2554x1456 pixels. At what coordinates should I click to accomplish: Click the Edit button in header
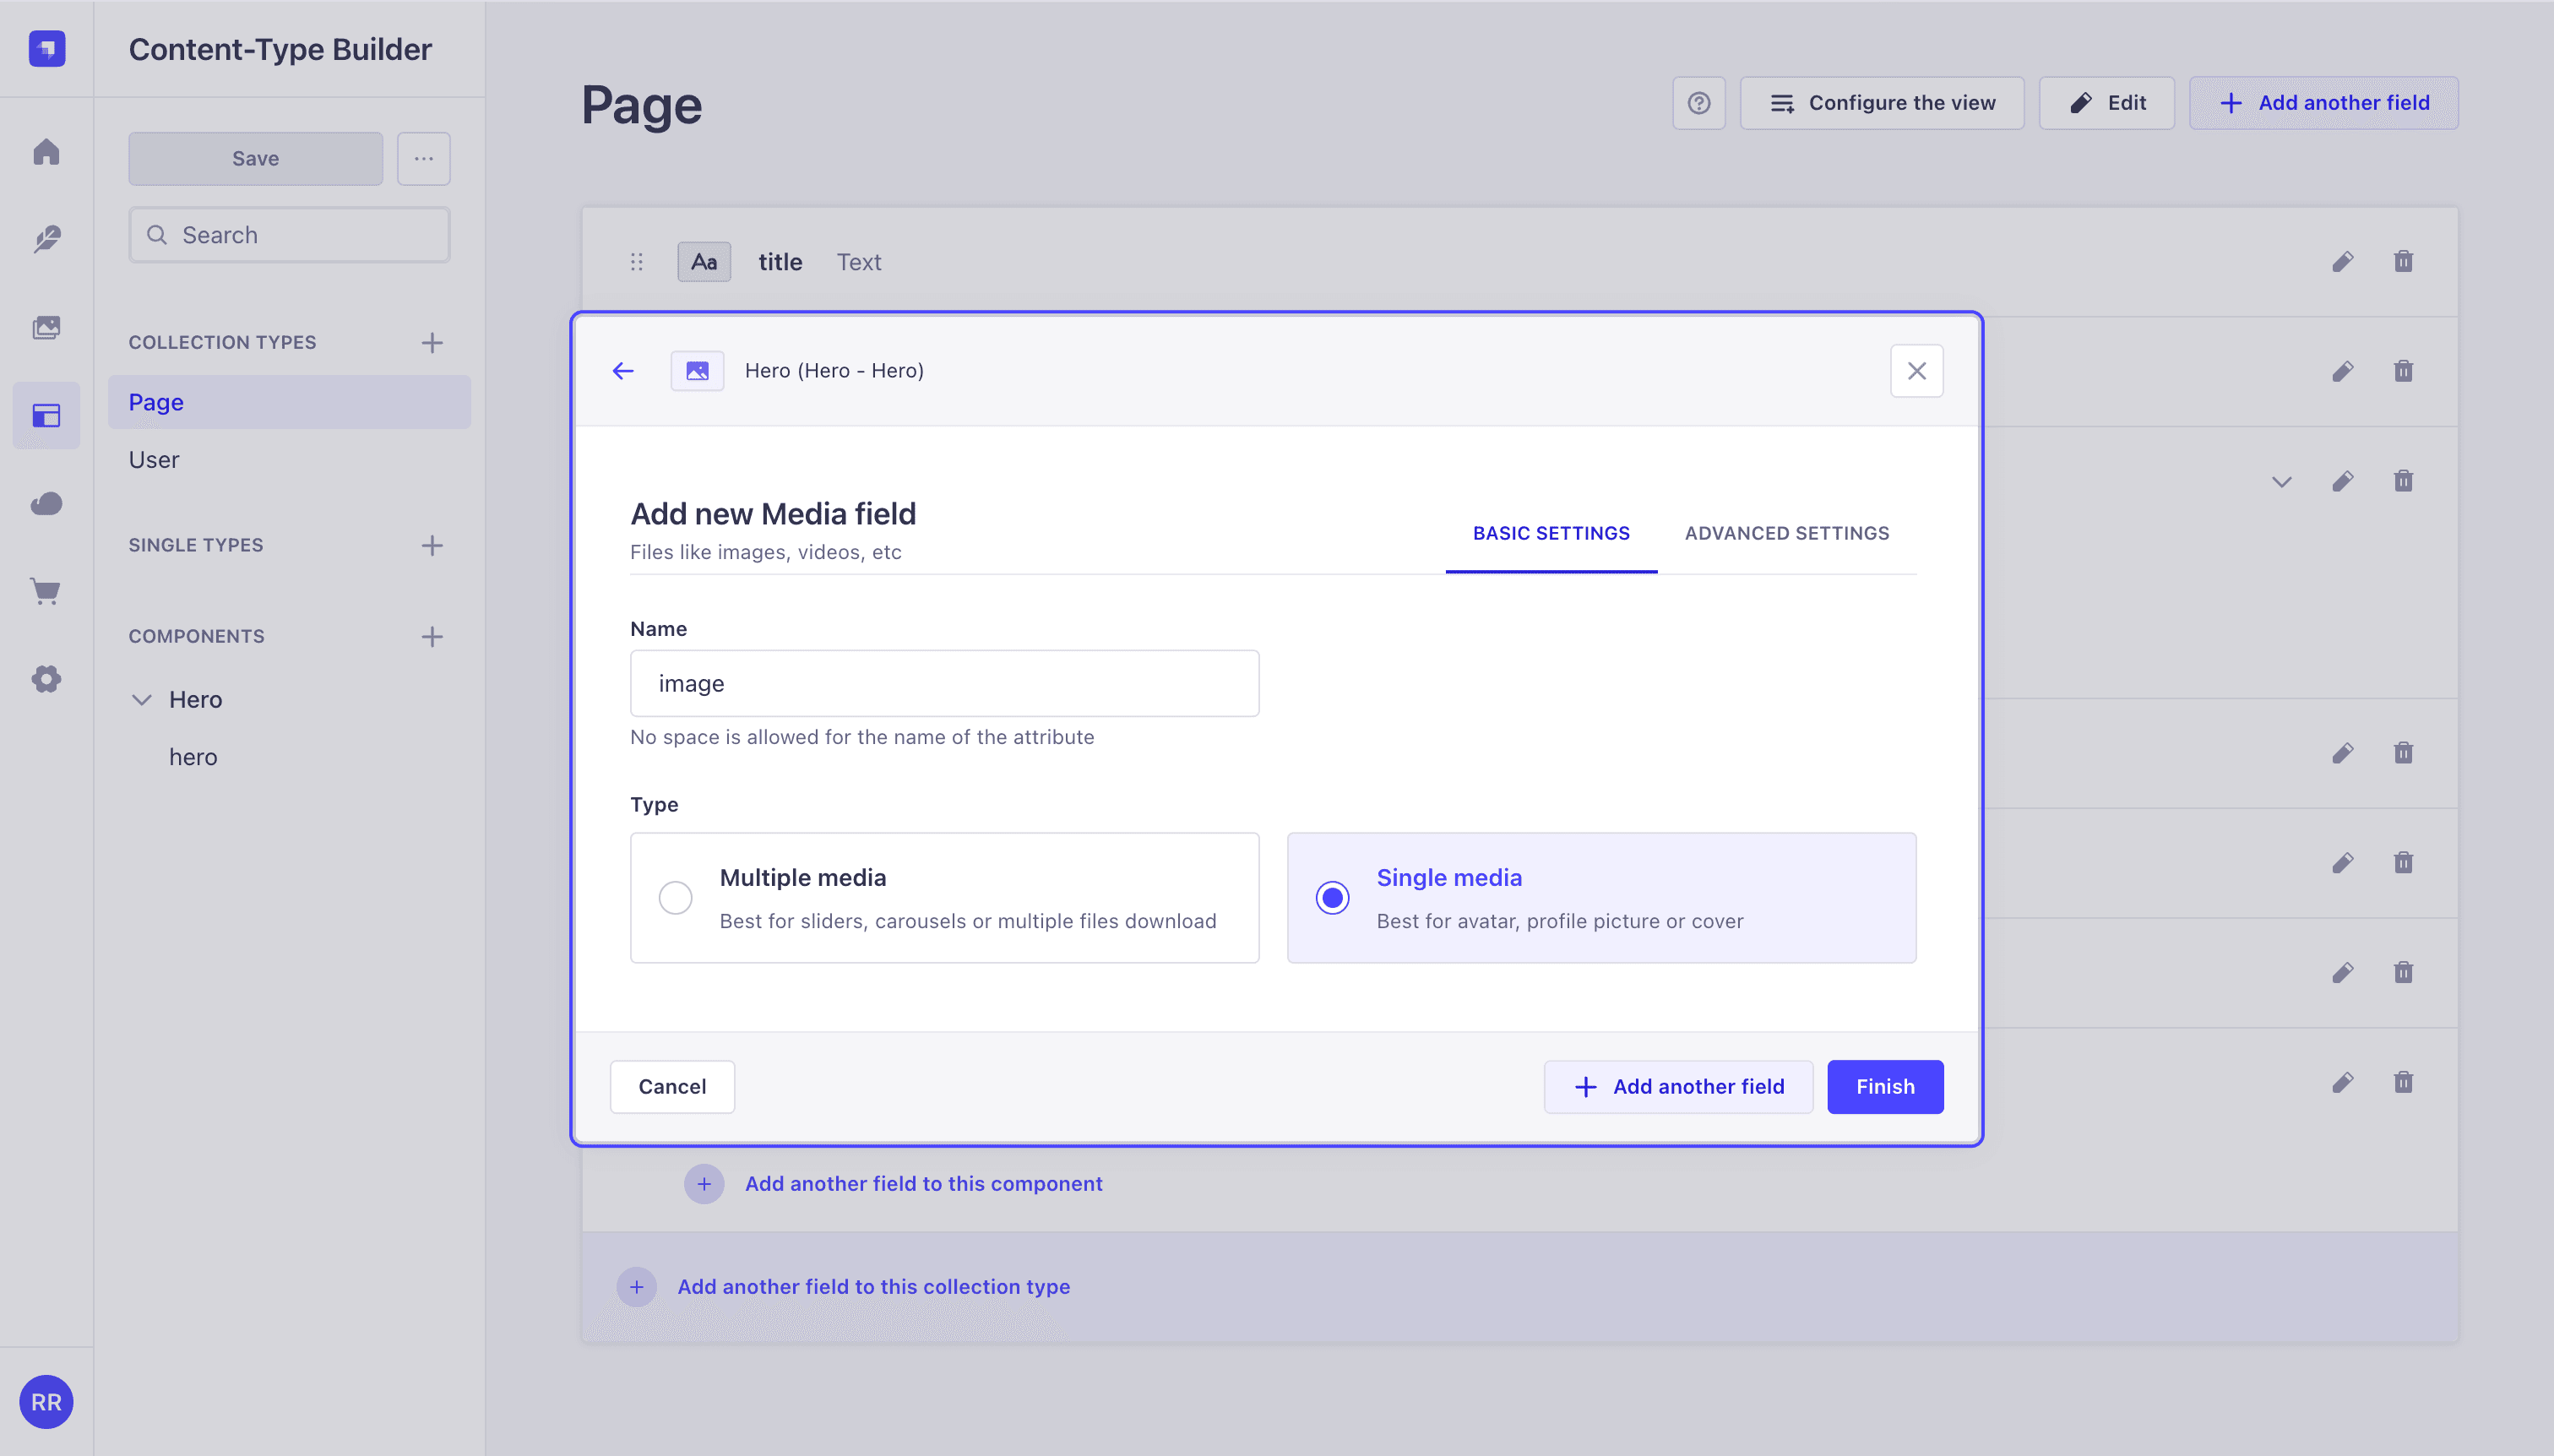[x=2106, y=103]
